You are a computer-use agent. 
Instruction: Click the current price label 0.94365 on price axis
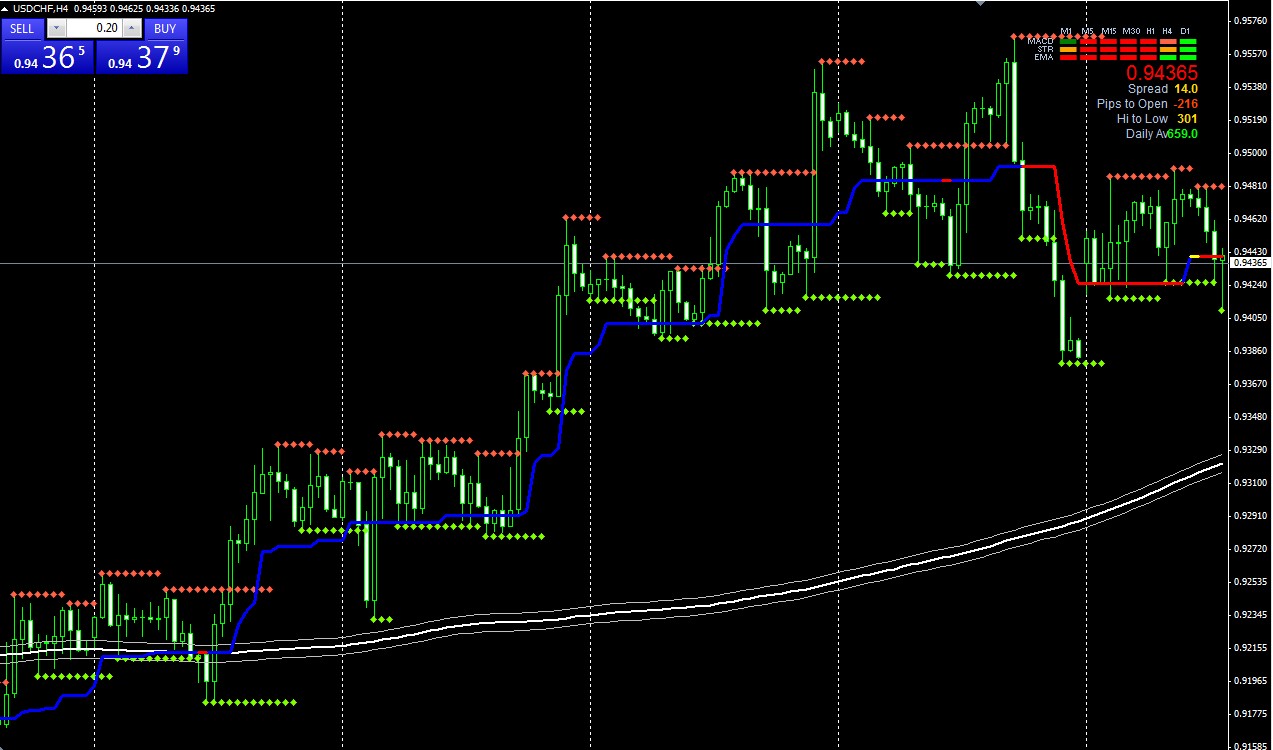(1250, 263)
